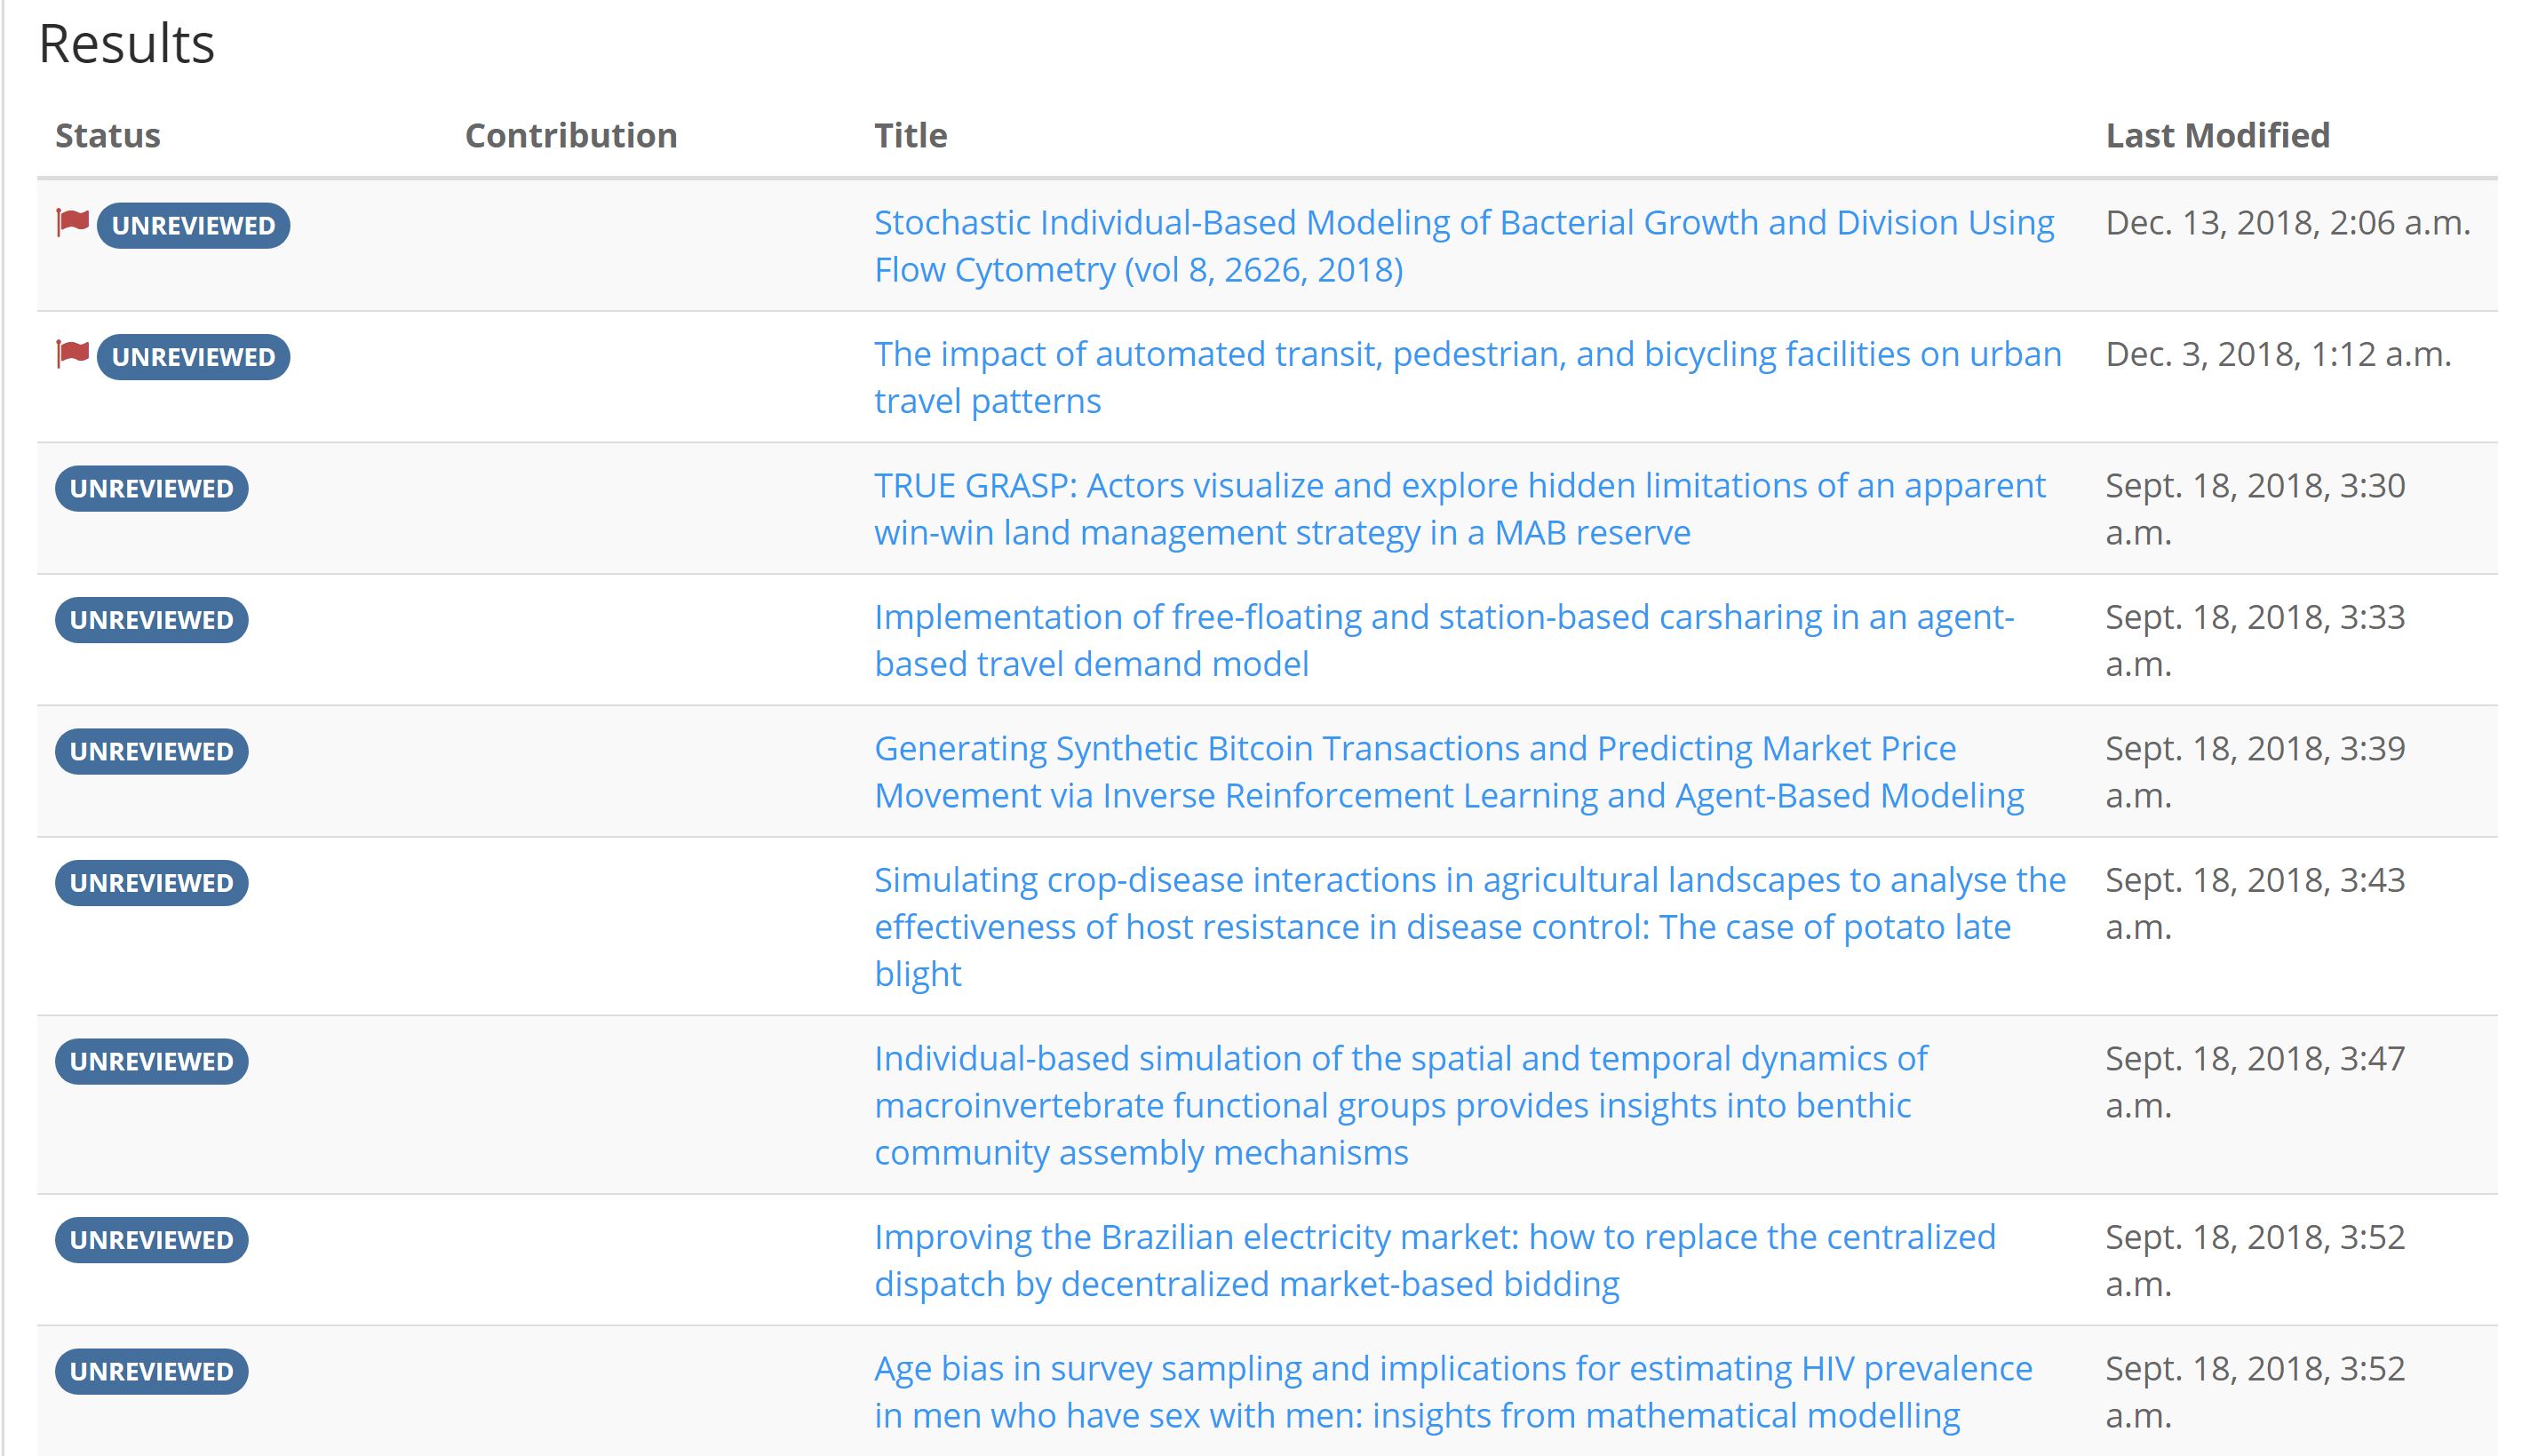
Task: Click UNREVIEWED badge on macroinvertebrate simulation row
Action: pyautogui.click(x=151, y=1062)
